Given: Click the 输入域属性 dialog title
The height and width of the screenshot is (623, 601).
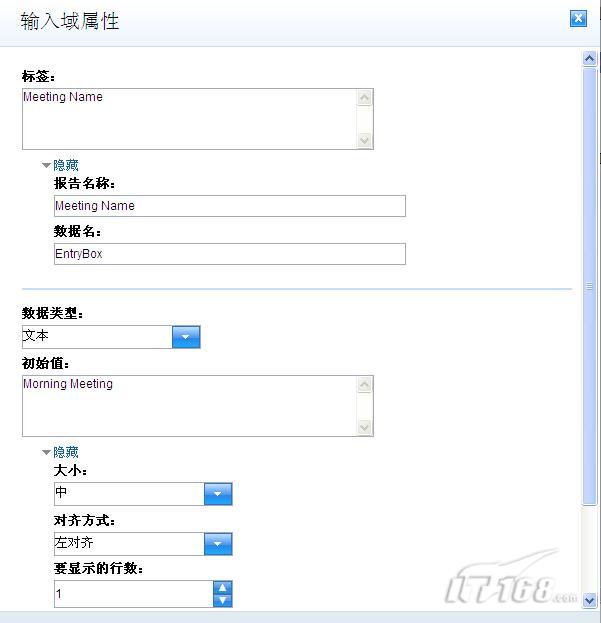Looking at the screenshot, I should pyautogui.click(x=70, y=21).
